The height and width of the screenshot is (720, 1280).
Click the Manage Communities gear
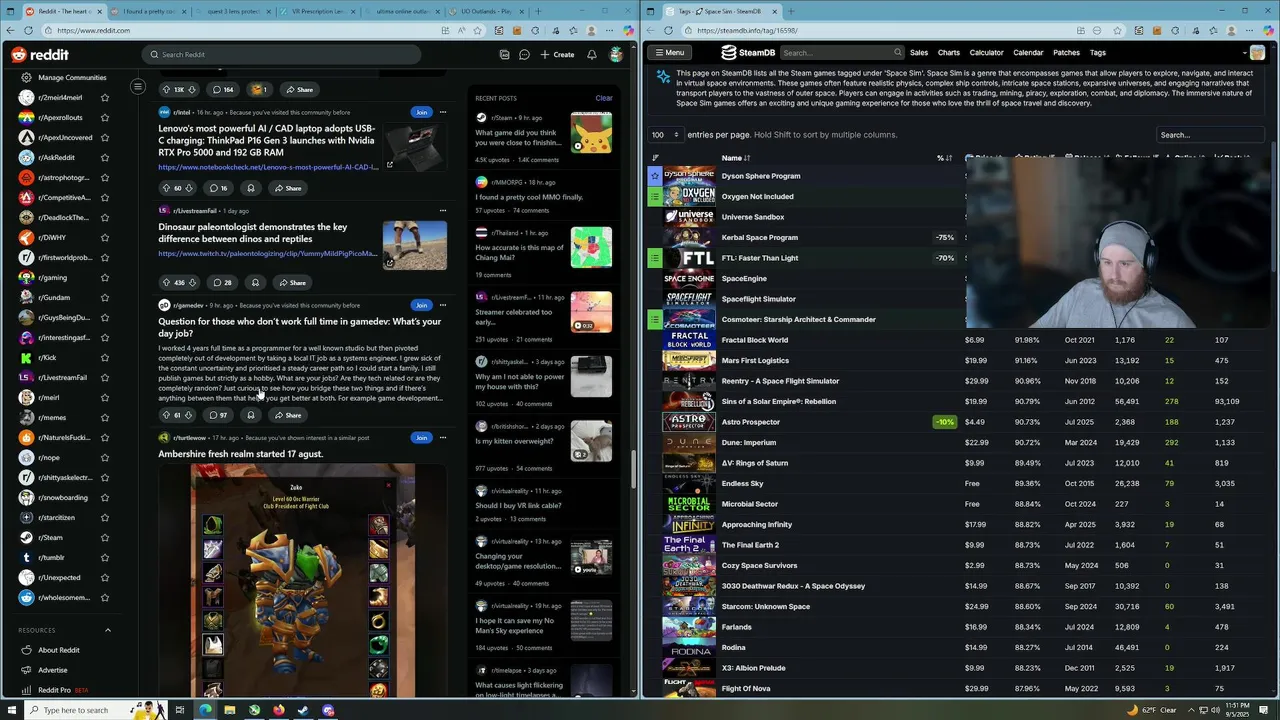pyautogui.click(x=26, y=77)
